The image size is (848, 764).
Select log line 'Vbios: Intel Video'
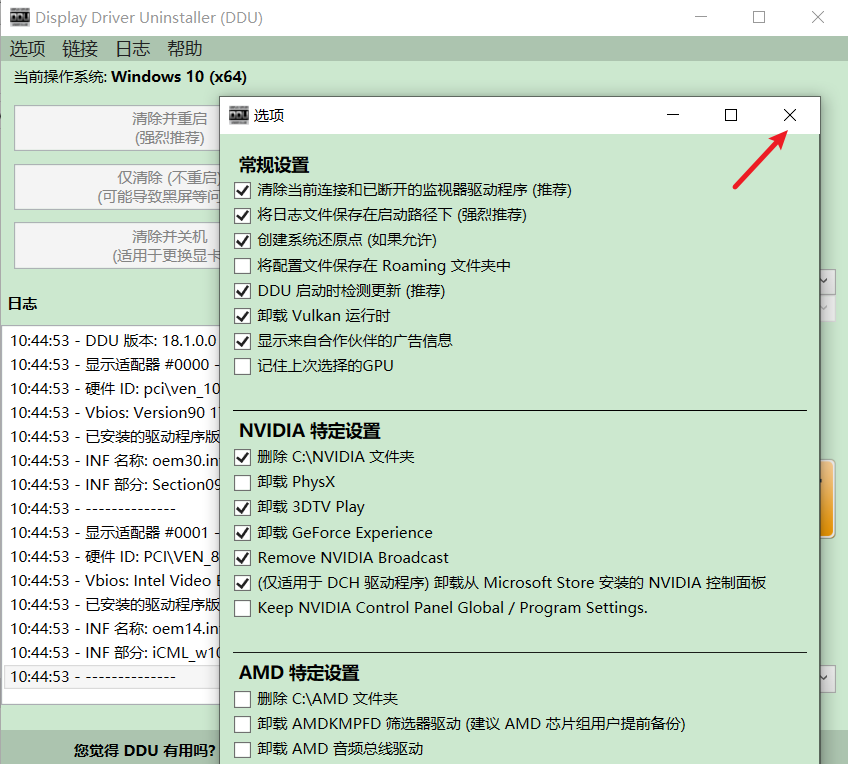point(112,581)
